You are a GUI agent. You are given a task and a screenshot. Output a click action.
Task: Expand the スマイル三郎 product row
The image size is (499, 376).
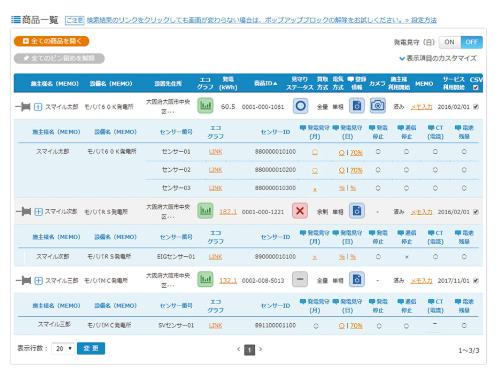(x=38, y=281)
